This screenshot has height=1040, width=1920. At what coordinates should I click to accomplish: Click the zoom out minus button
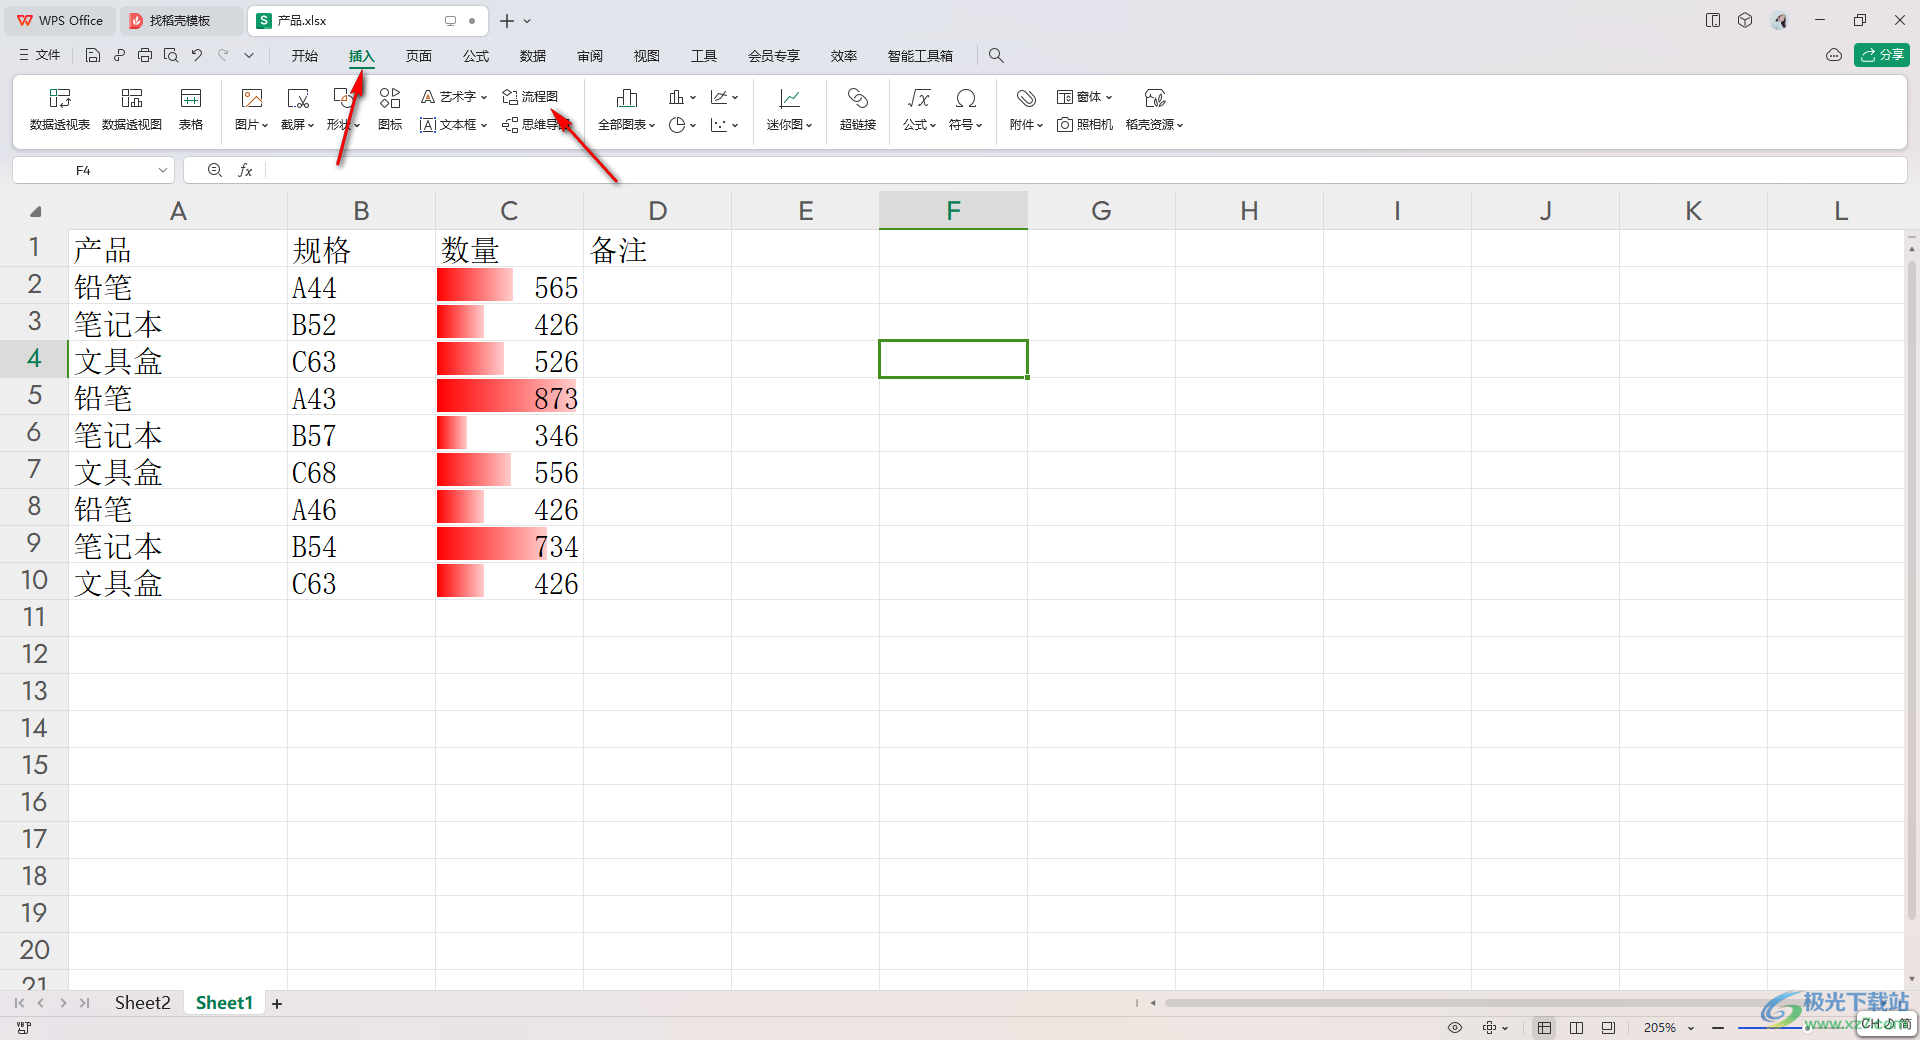click(x=1718, y=1027)
